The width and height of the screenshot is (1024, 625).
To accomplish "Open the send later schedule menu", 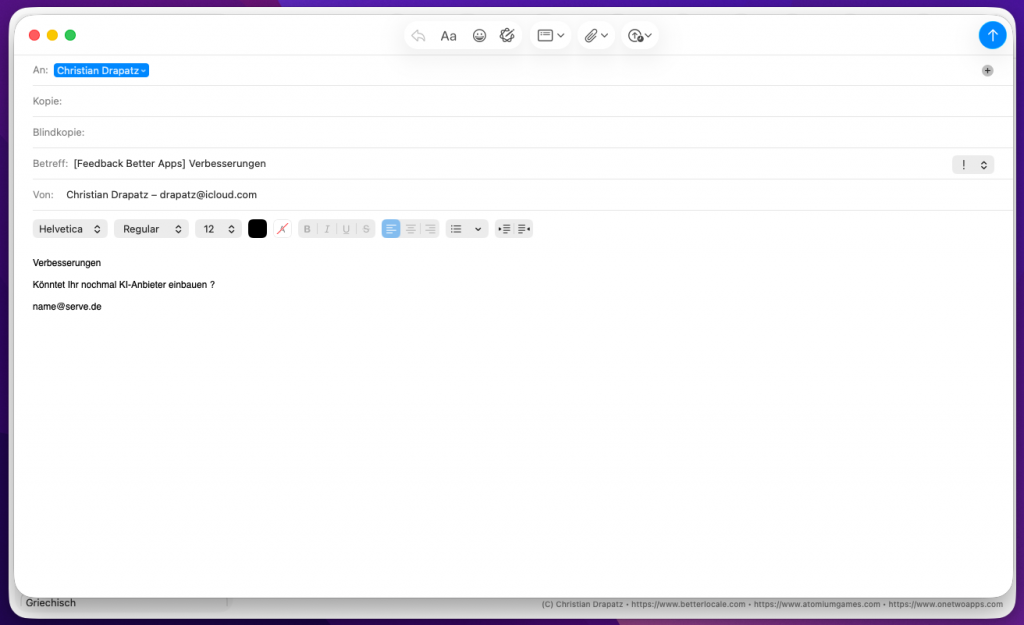I will click(x=640, y=36).
